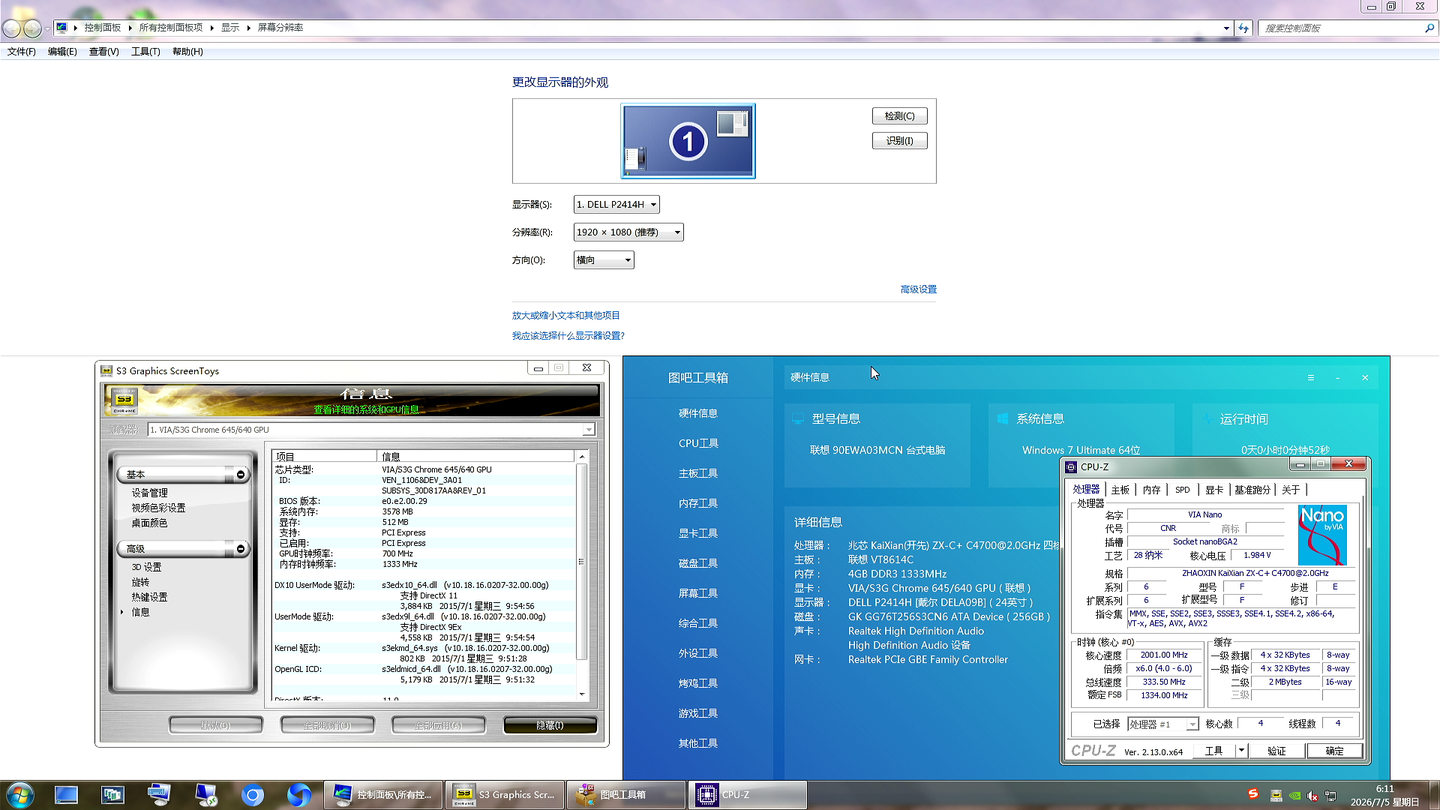Open the 方向 横向 dropdown

[604, 260]
